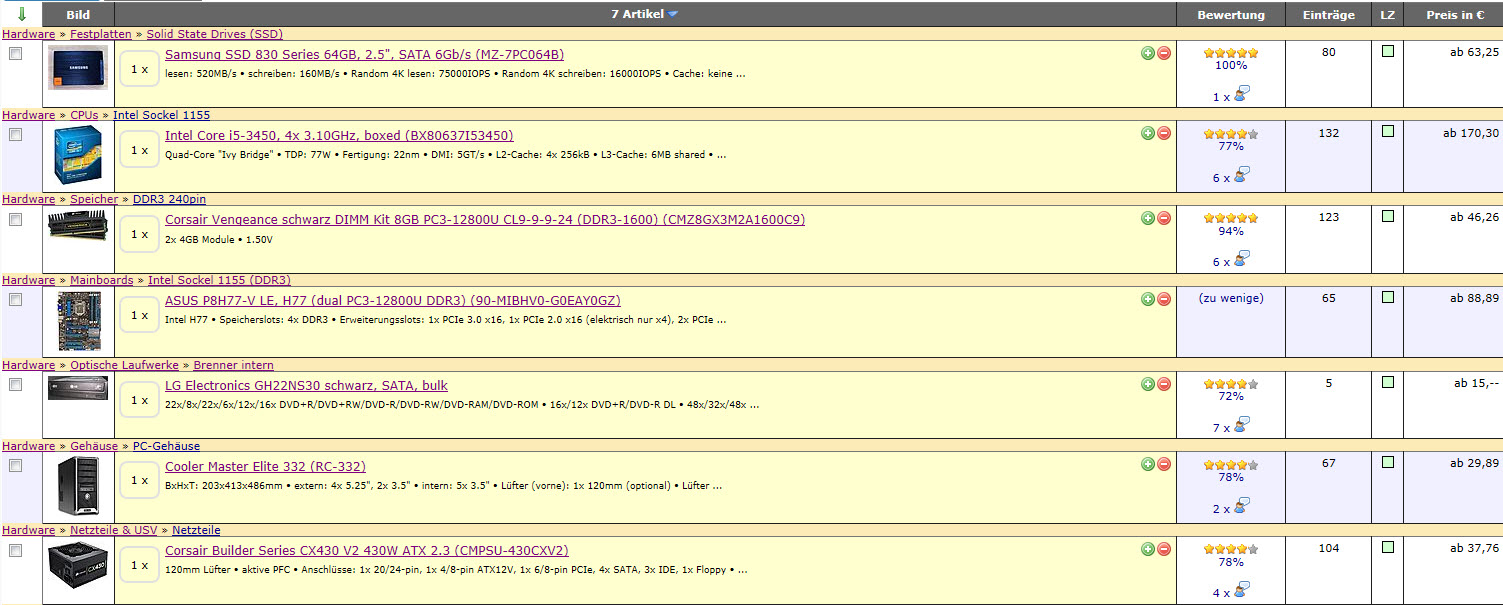This screenshot has width=1503, height=605.
Task: Open Cooler Master Elite 332 product link
Action: 265,467
